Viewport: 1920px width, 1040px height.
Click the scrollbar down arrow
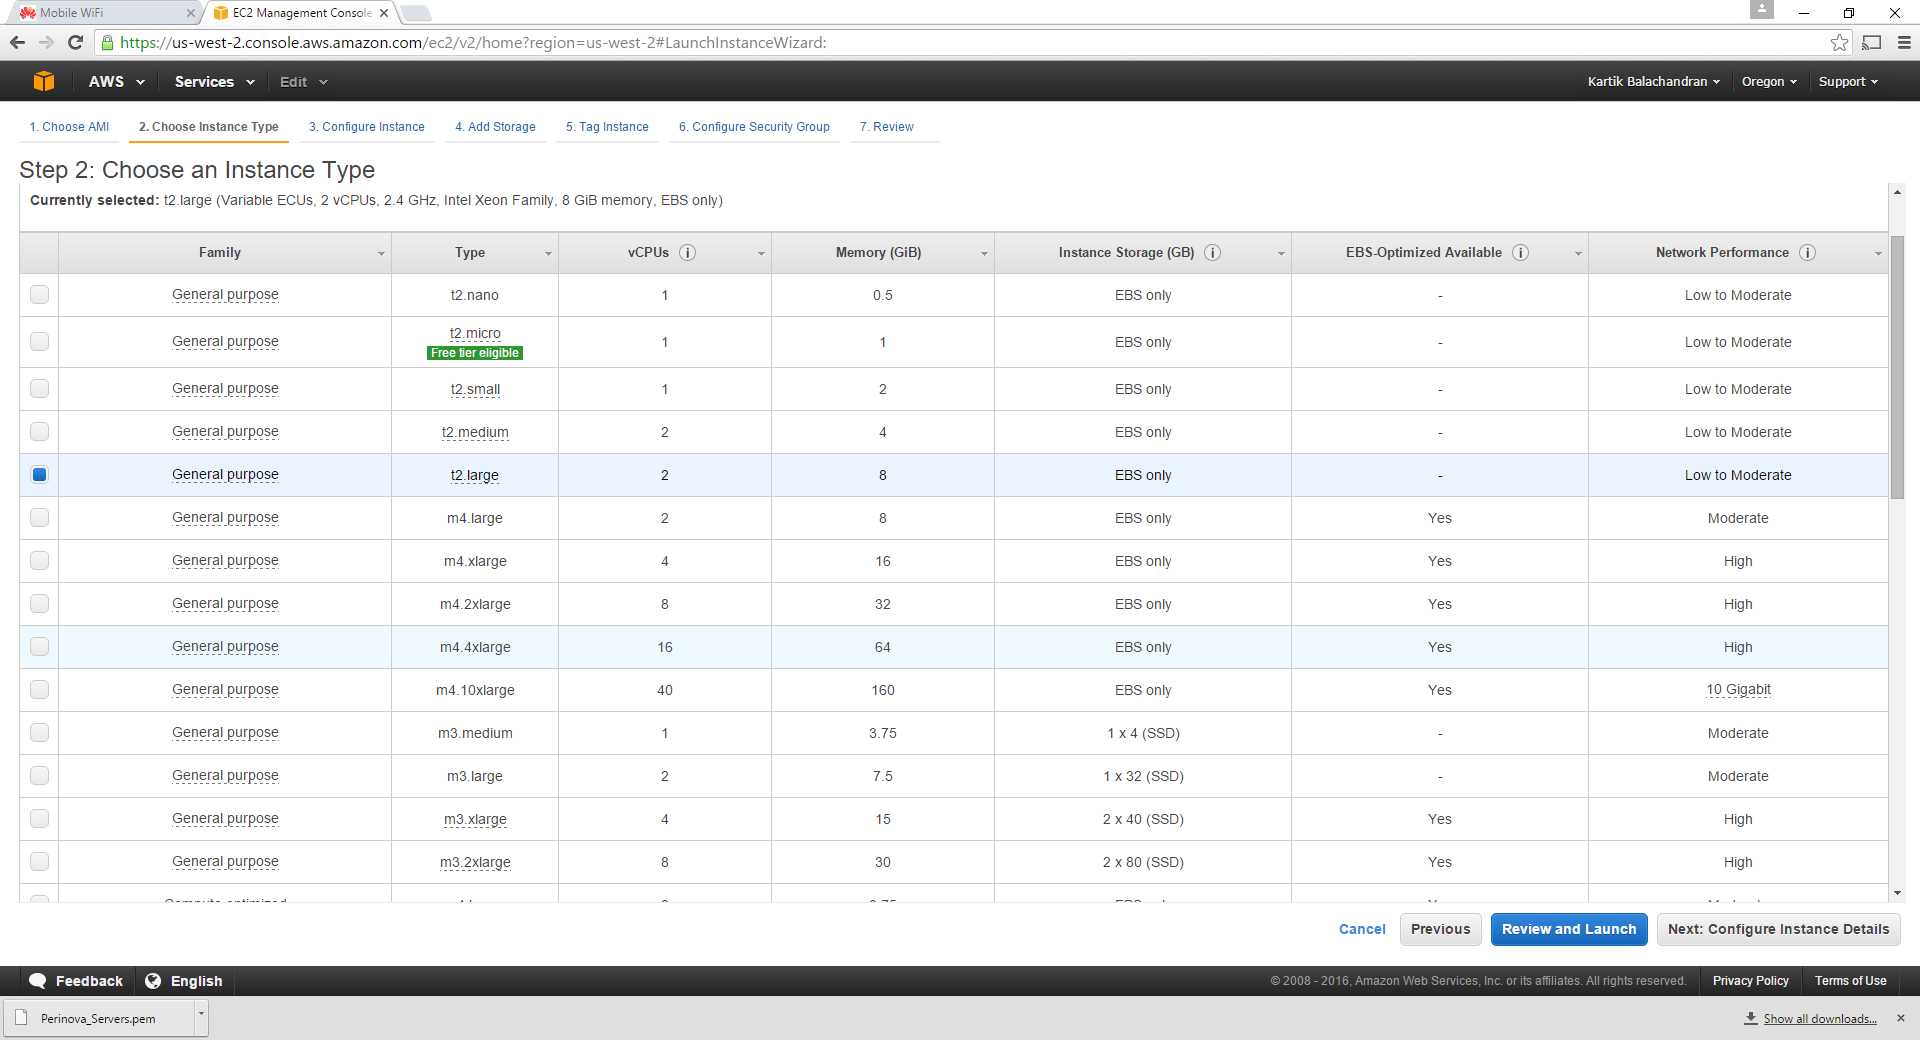[x=1897, y=893]
